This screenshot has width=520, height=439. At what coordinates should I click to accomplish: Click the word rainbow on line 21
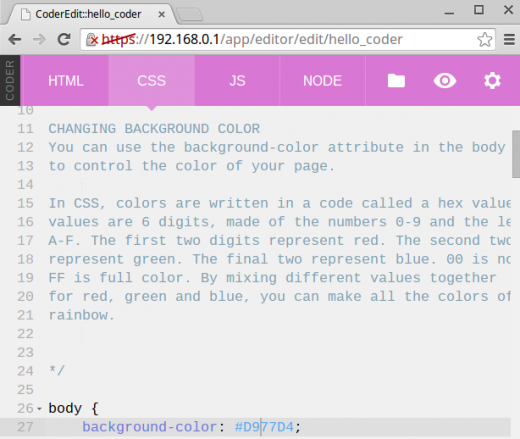[78, 315]
